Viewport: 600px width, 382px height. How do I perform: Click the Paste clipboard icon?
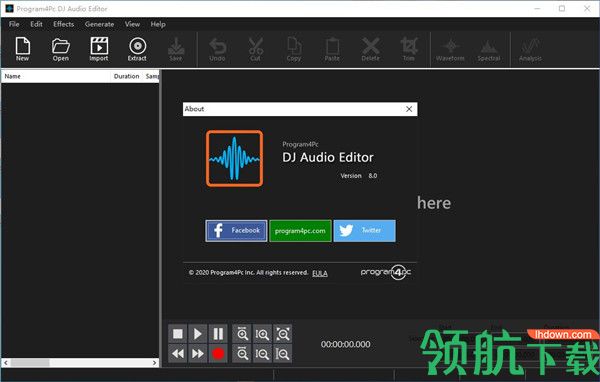click(x=332, y=49)
